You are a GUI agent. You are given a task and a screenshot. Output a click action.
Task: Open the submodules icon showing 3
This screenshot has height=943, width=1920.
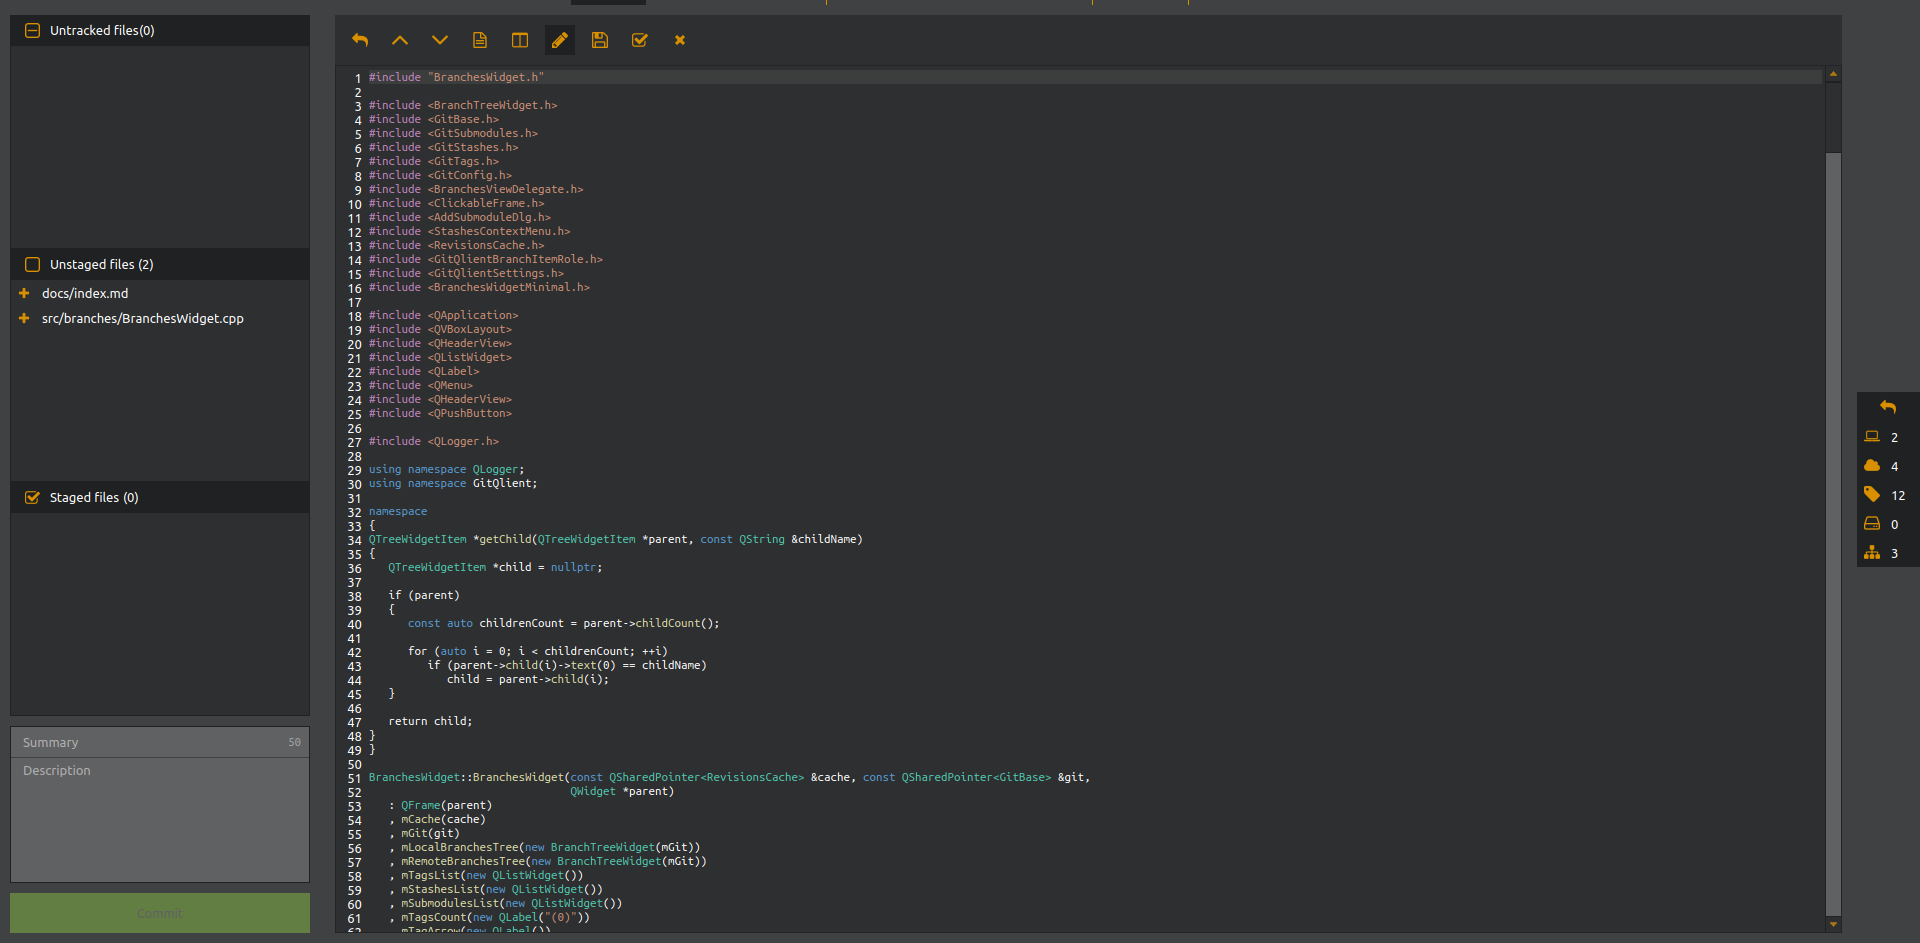point(1873,553)
